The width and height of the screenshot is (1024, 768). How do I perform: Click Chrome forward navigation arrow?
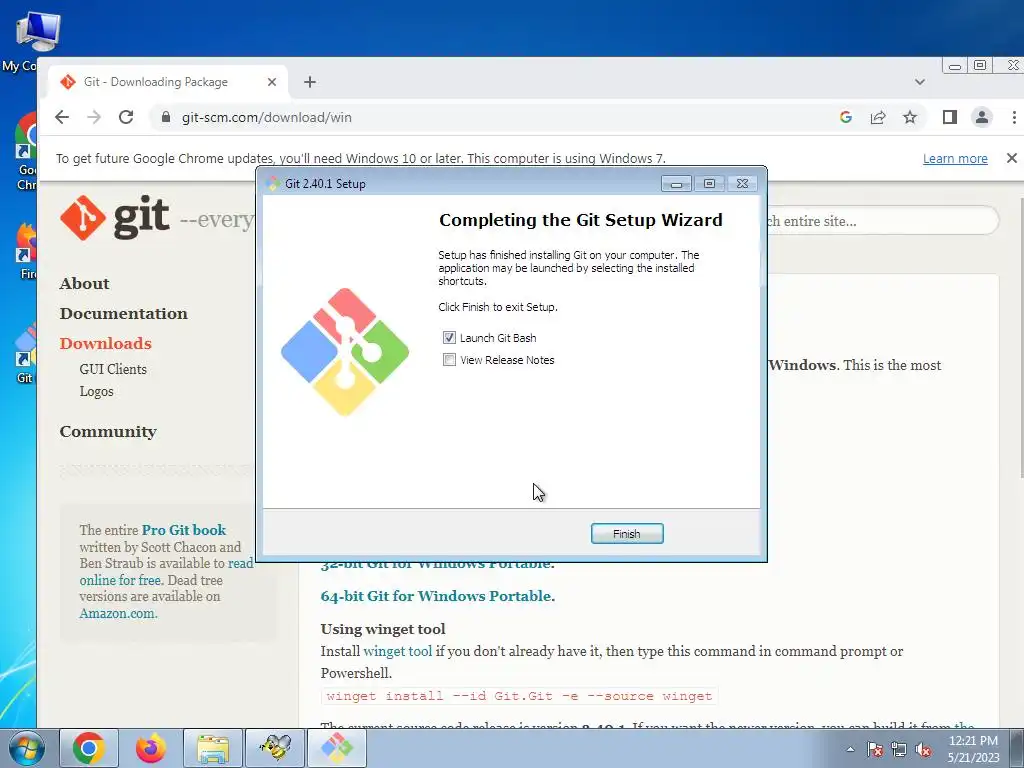point(94,117)
